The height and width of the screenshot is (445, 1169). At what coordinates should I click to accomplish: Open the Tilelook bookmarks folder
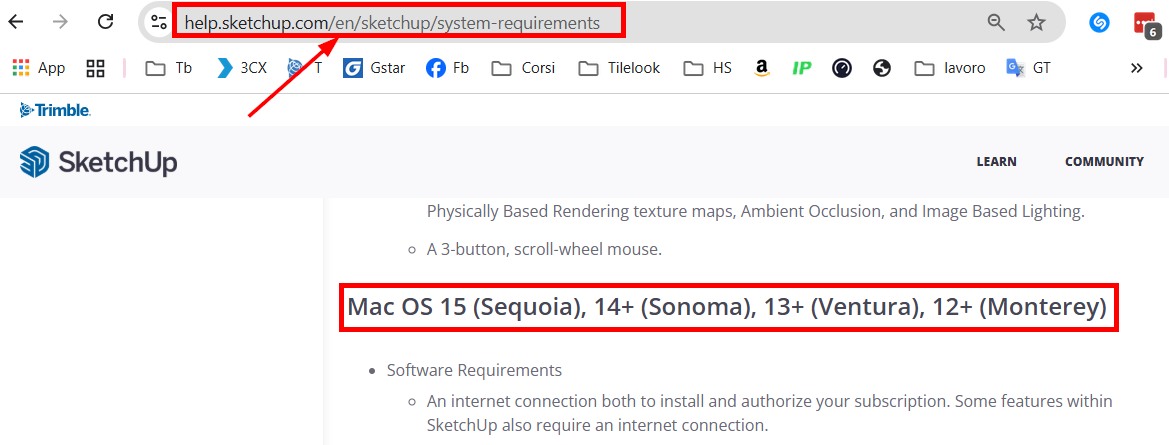[x=620, y=69]
